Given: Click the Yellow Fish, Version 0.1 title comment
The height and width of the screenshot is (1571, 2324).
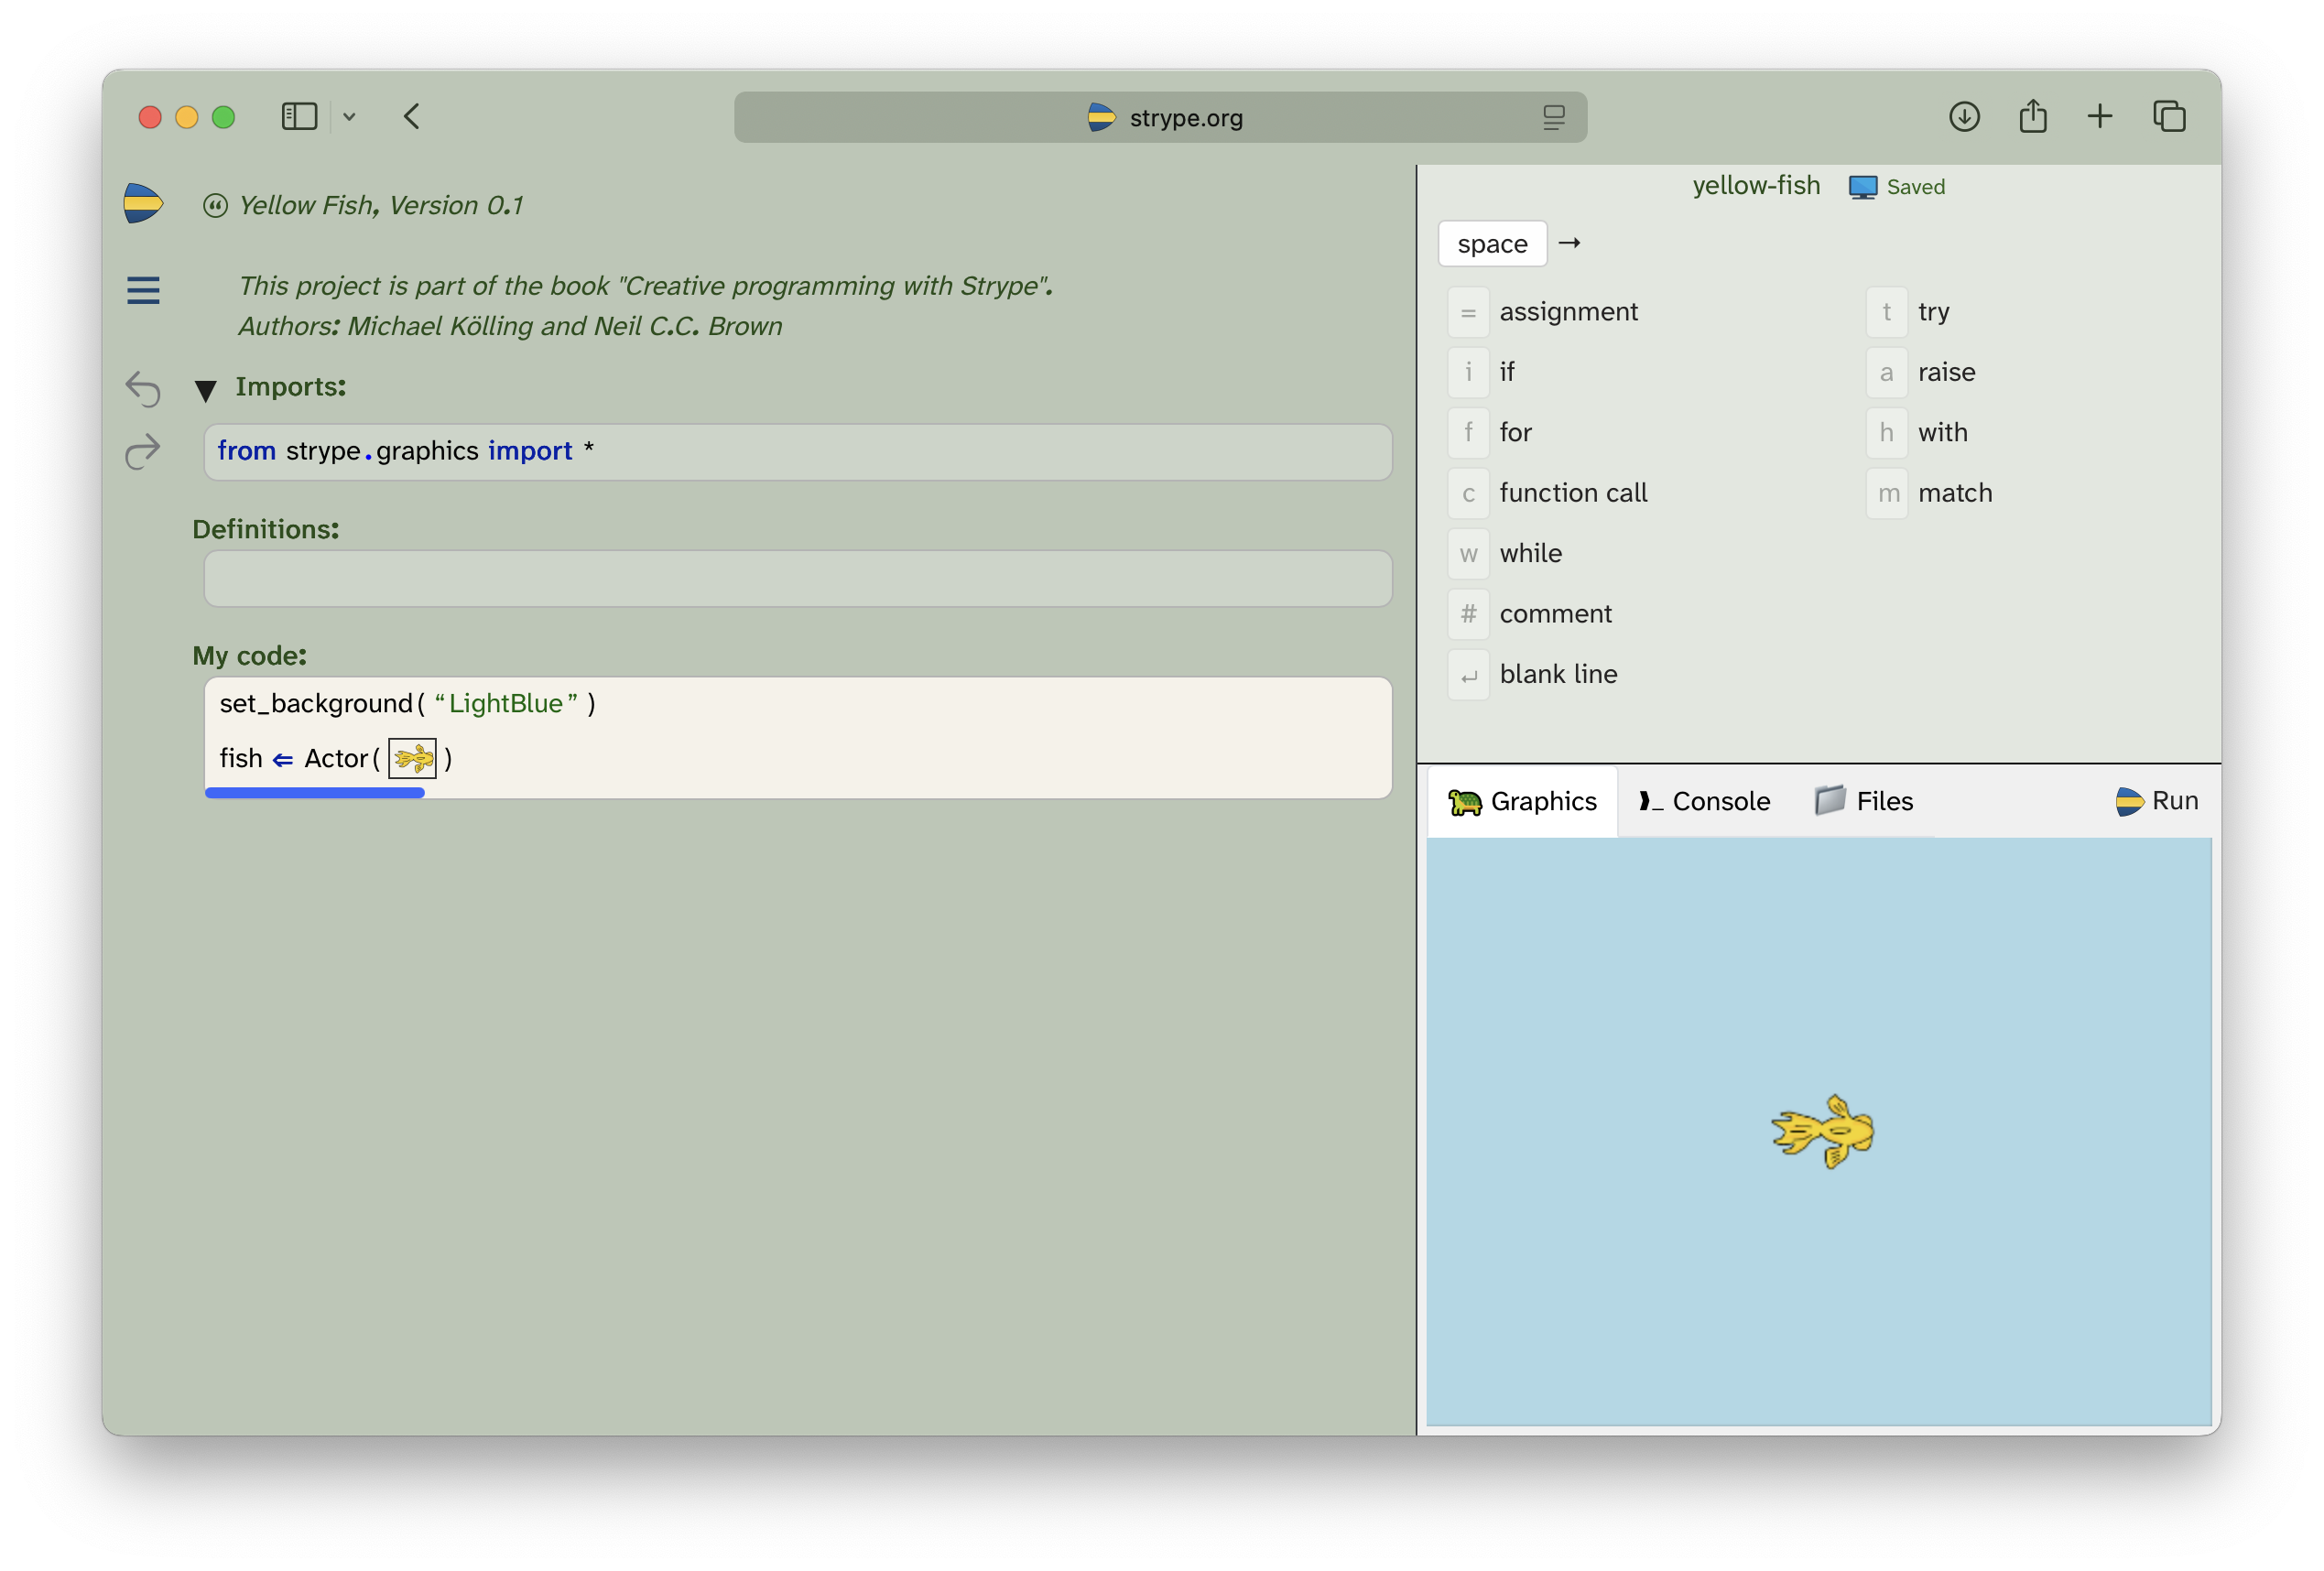Looking at the screenshot, I should 380,205.
